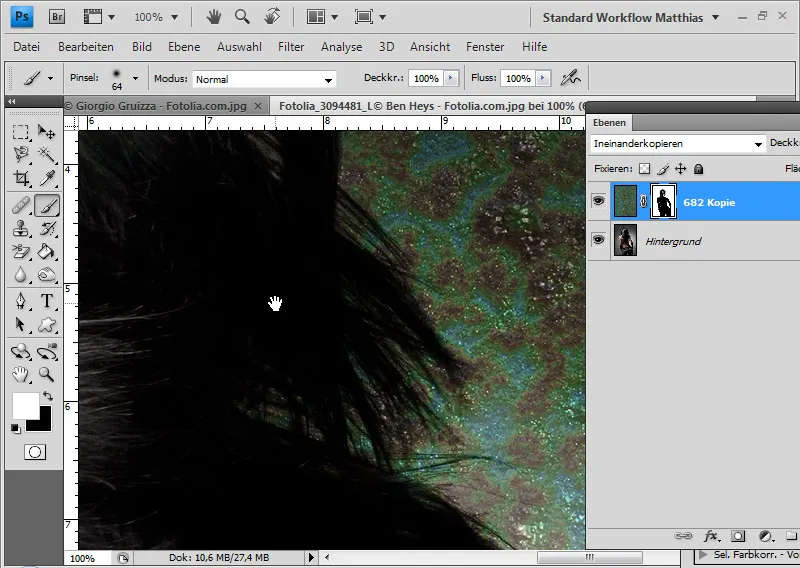The image size is (800, 568).
Task: Select the Magic Wand tool
Action: tap(47, 154)
